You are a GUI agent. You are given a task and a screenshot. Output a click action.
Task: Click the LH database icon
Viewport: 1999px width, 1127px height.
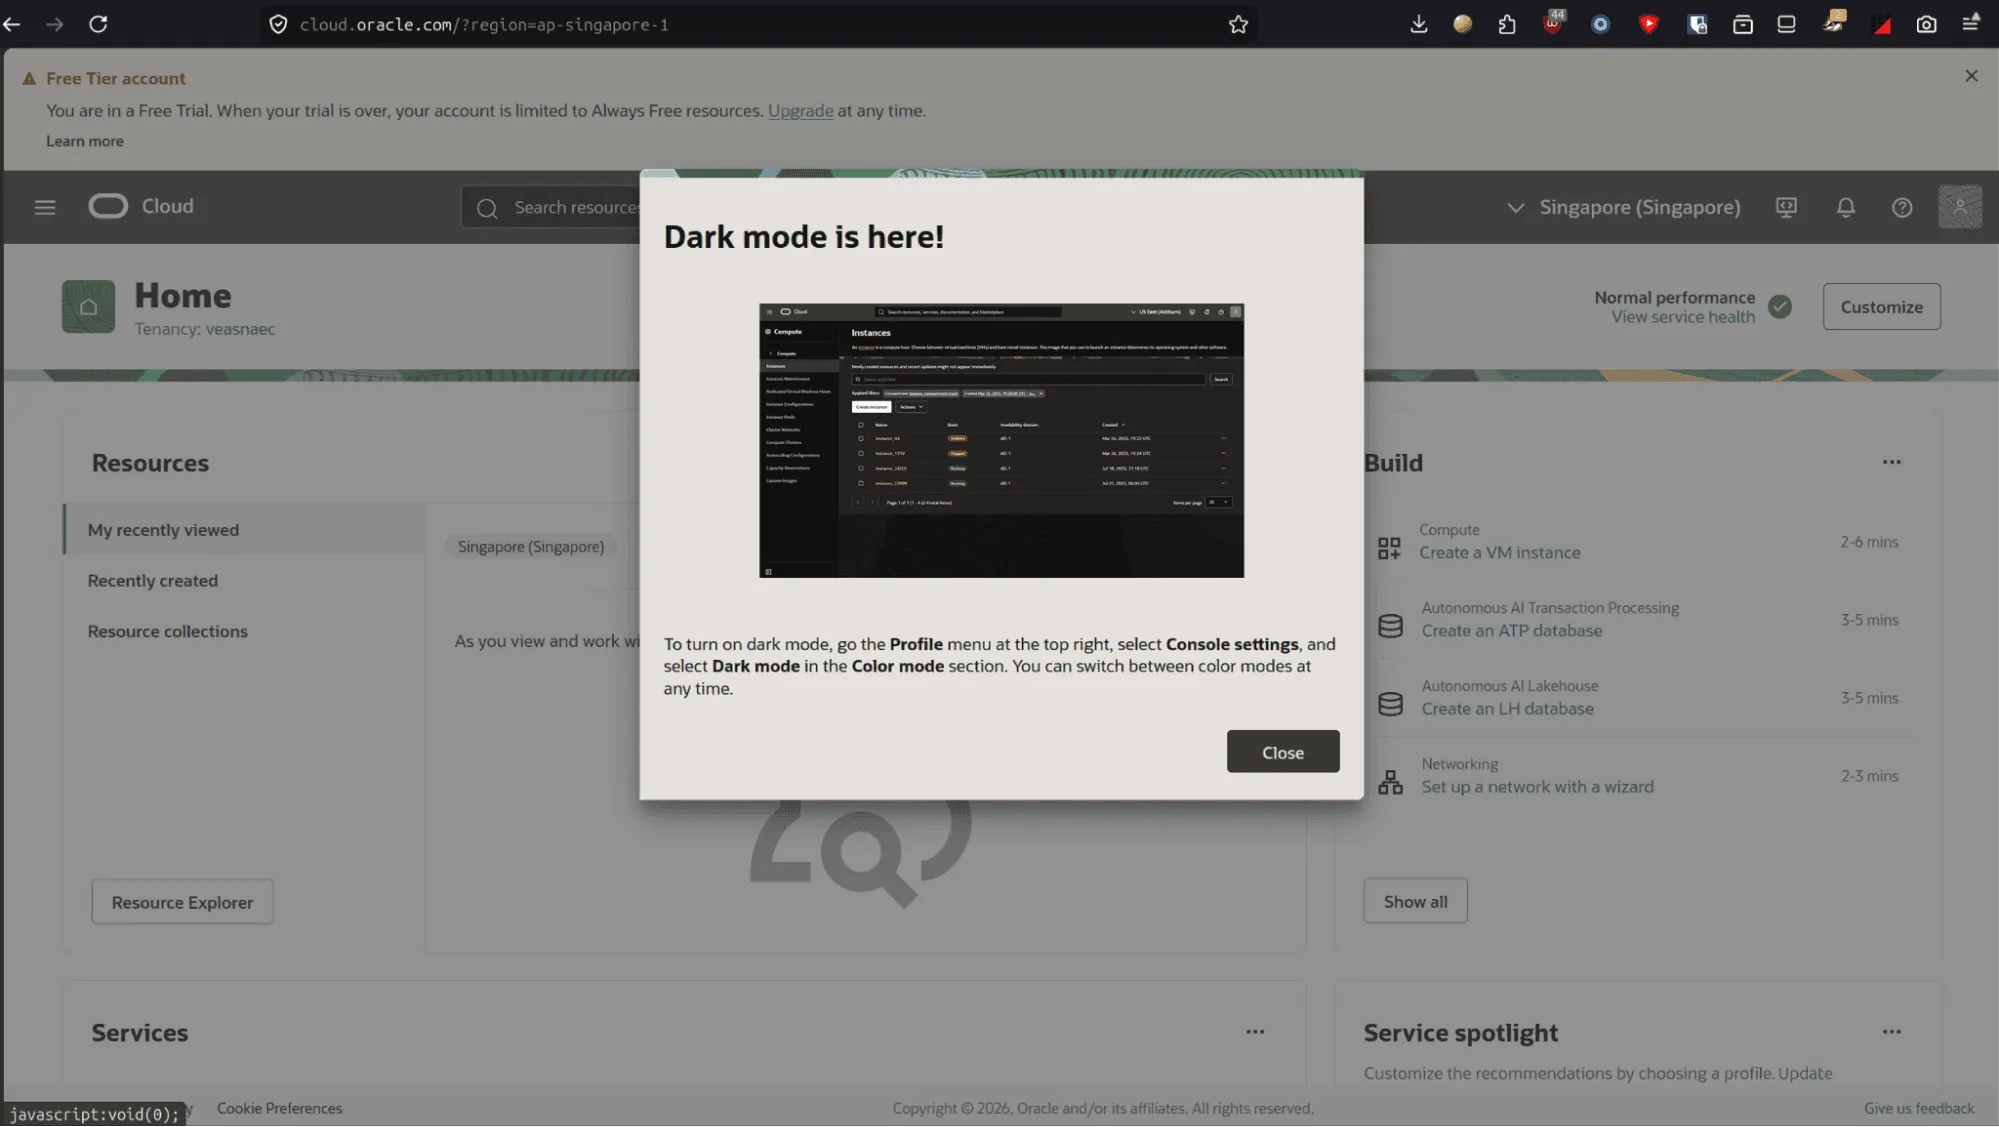pos(1390,704)
